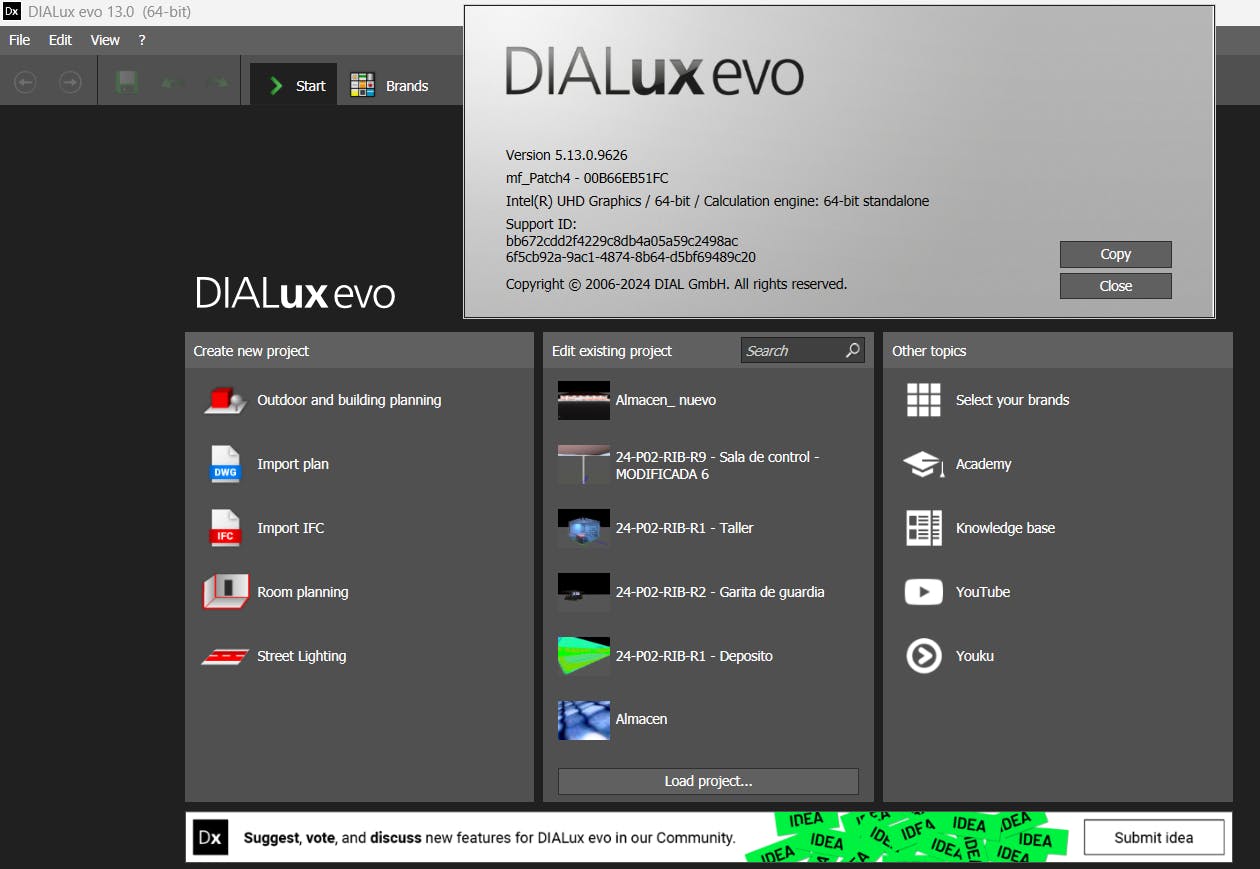
Task: Click the green Start arrow icon
Action: pos(276,86)
